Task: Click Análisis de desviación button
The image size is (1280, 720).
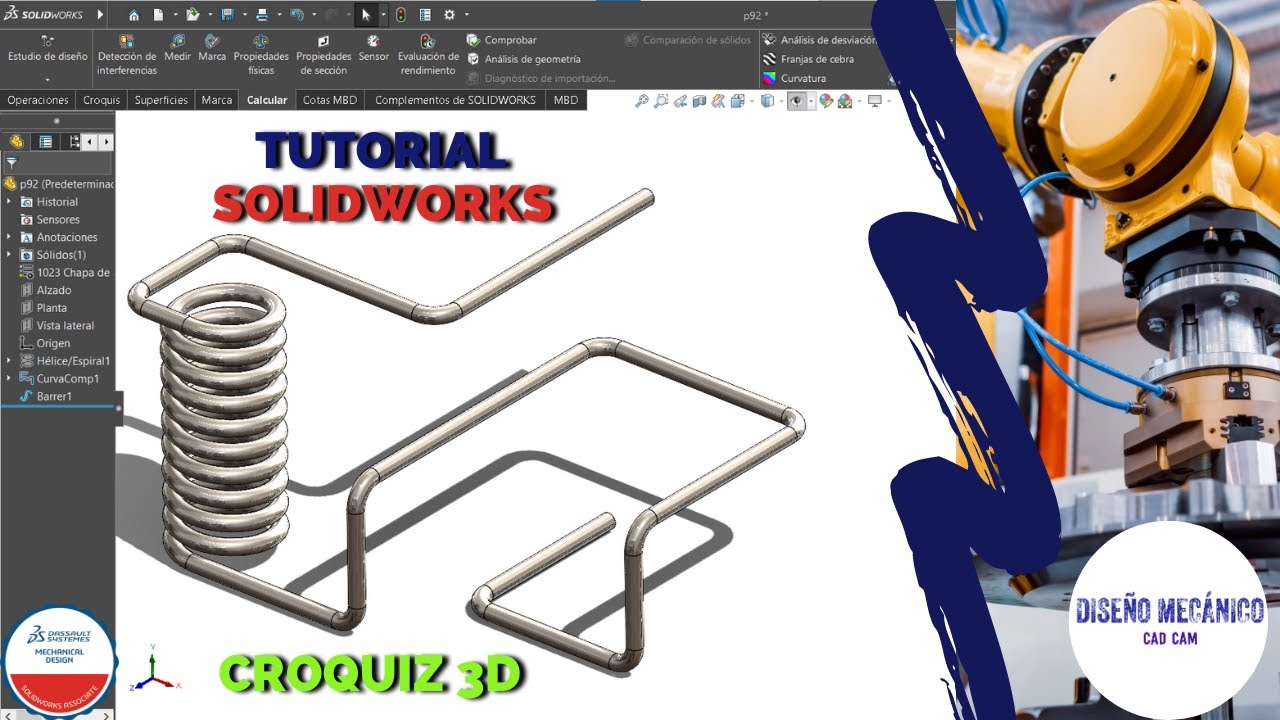Action: (x=819, y=40)
